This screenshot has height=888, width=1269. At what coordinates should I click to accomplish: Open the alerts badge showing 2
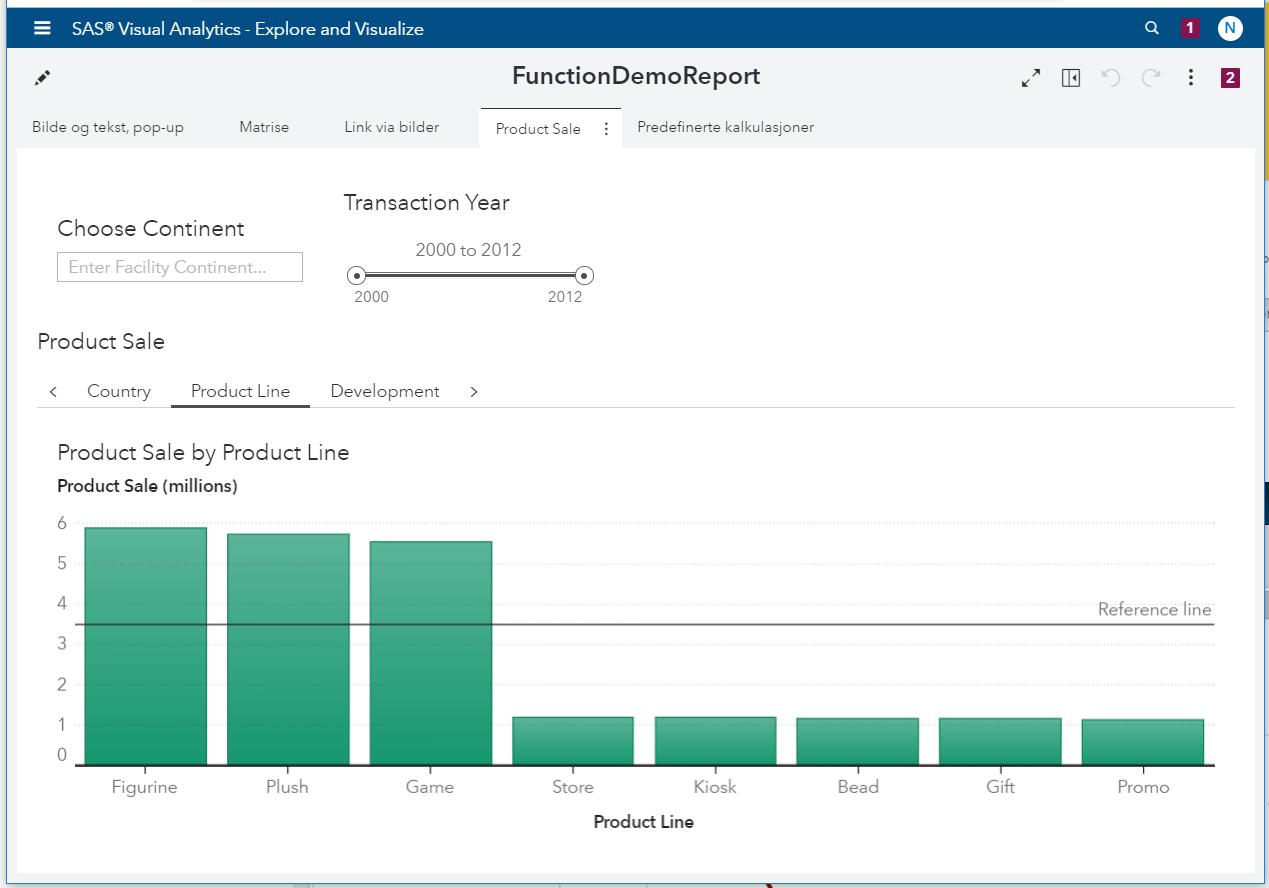(x=1230, y=76)
